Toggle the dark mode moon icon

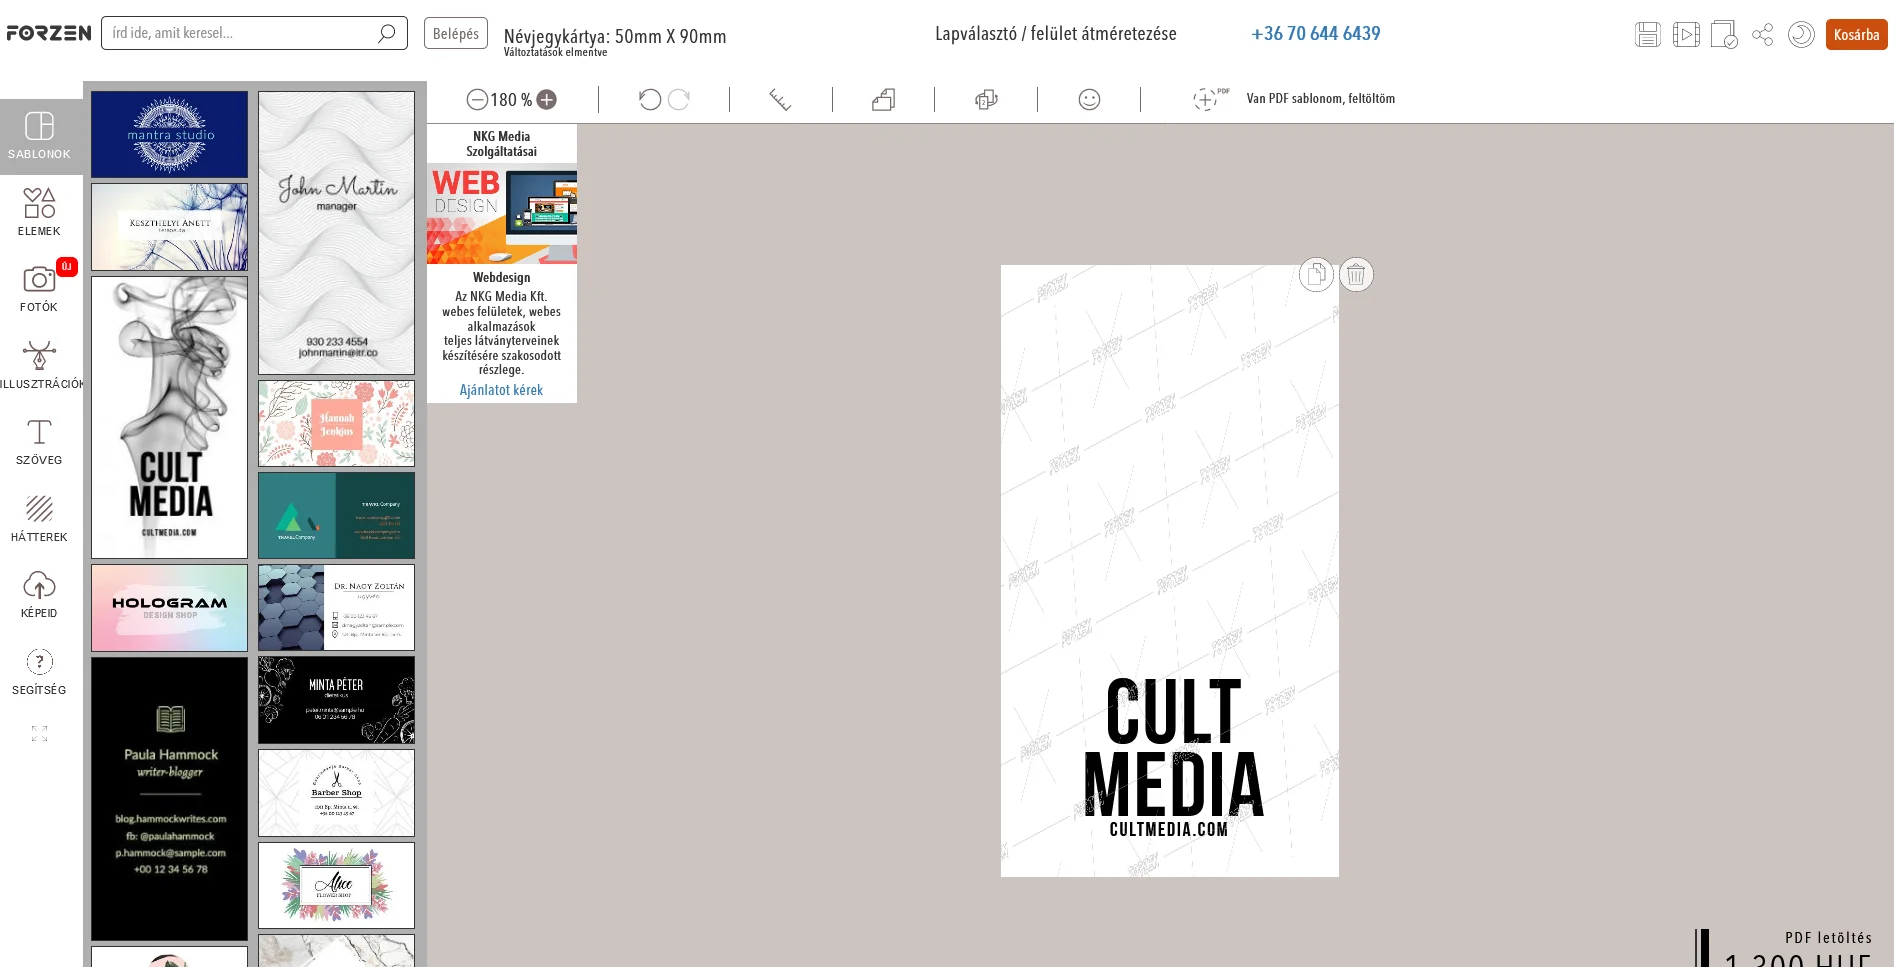click(x=1801, y=34)
